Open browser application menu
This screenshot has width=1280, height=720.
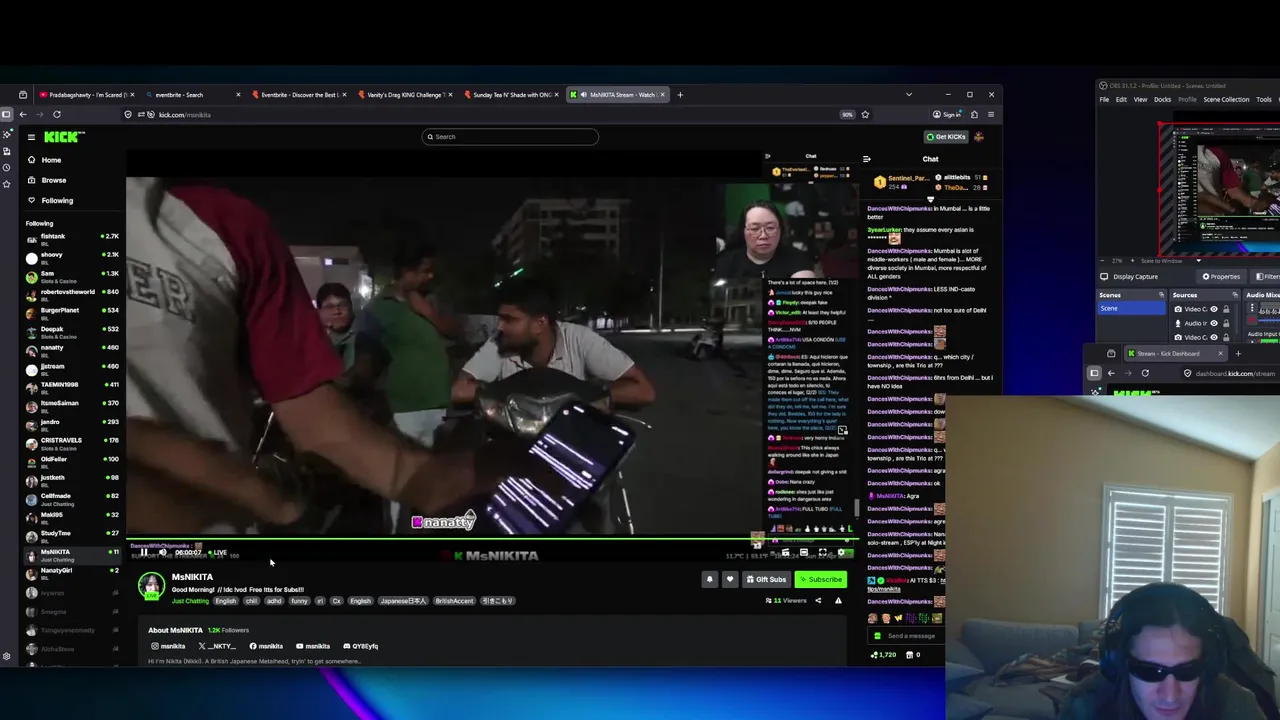click(991, 115)
